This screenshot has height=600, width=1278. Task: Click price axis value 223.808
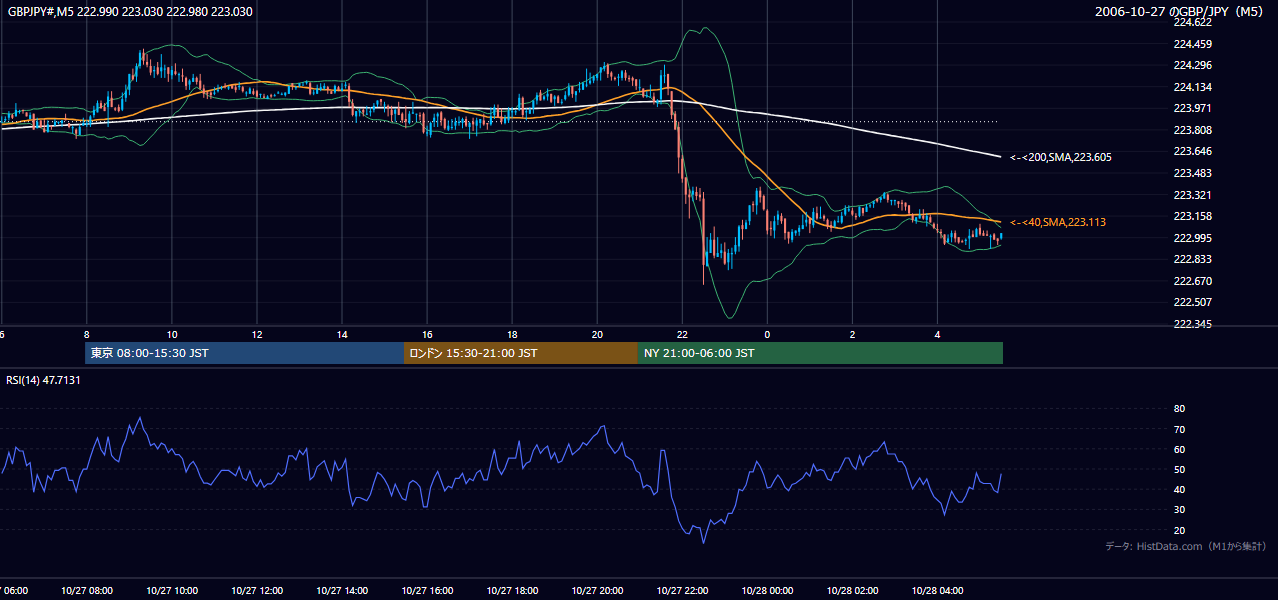click(1192, 130)
